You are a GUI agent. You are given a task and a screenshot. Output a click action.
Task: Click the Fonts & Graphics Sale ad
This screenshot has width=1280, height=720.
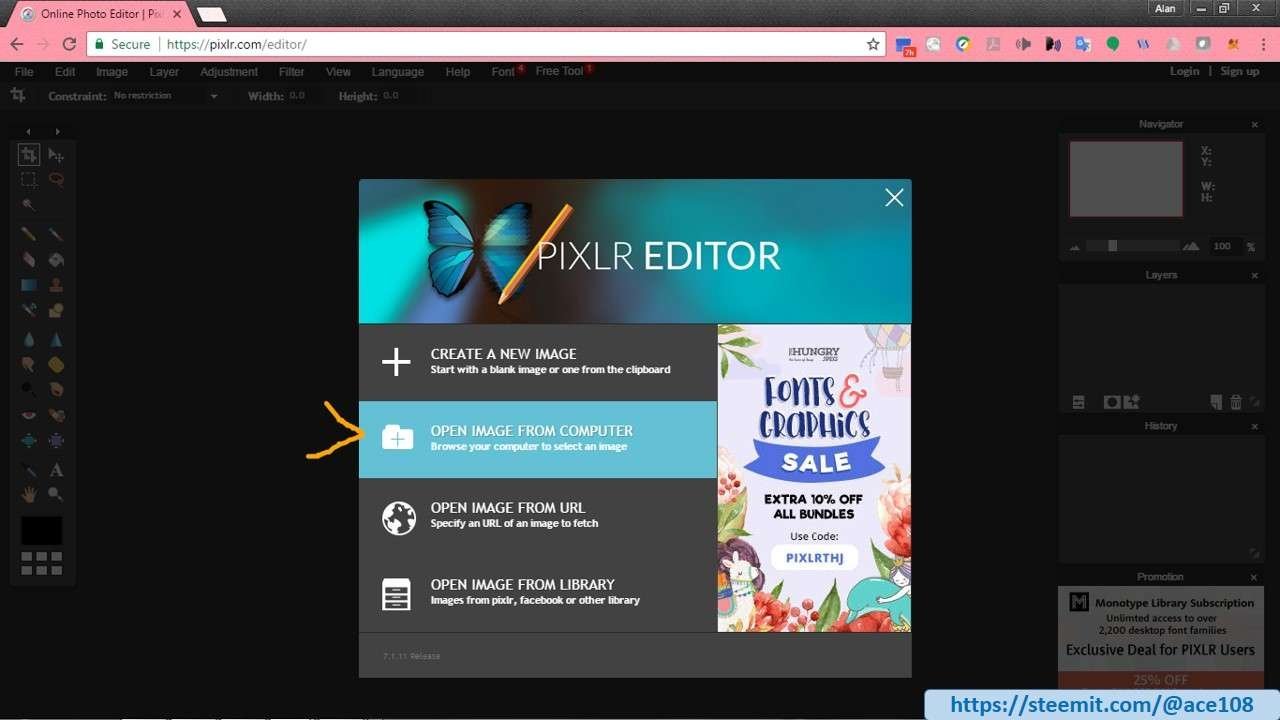pos(814,478)
